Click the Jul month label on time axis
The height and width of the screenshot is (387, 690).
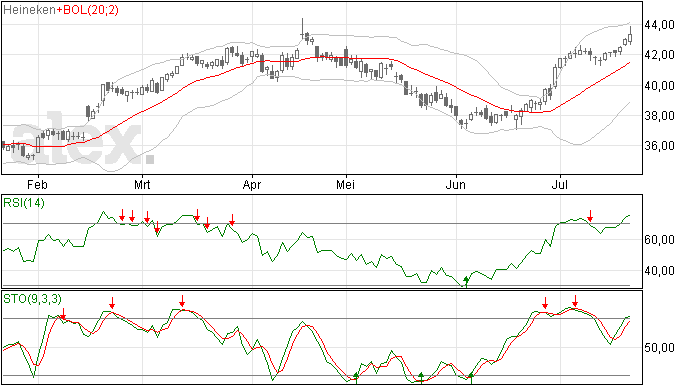pyautogui.click(x=560, y=184)
